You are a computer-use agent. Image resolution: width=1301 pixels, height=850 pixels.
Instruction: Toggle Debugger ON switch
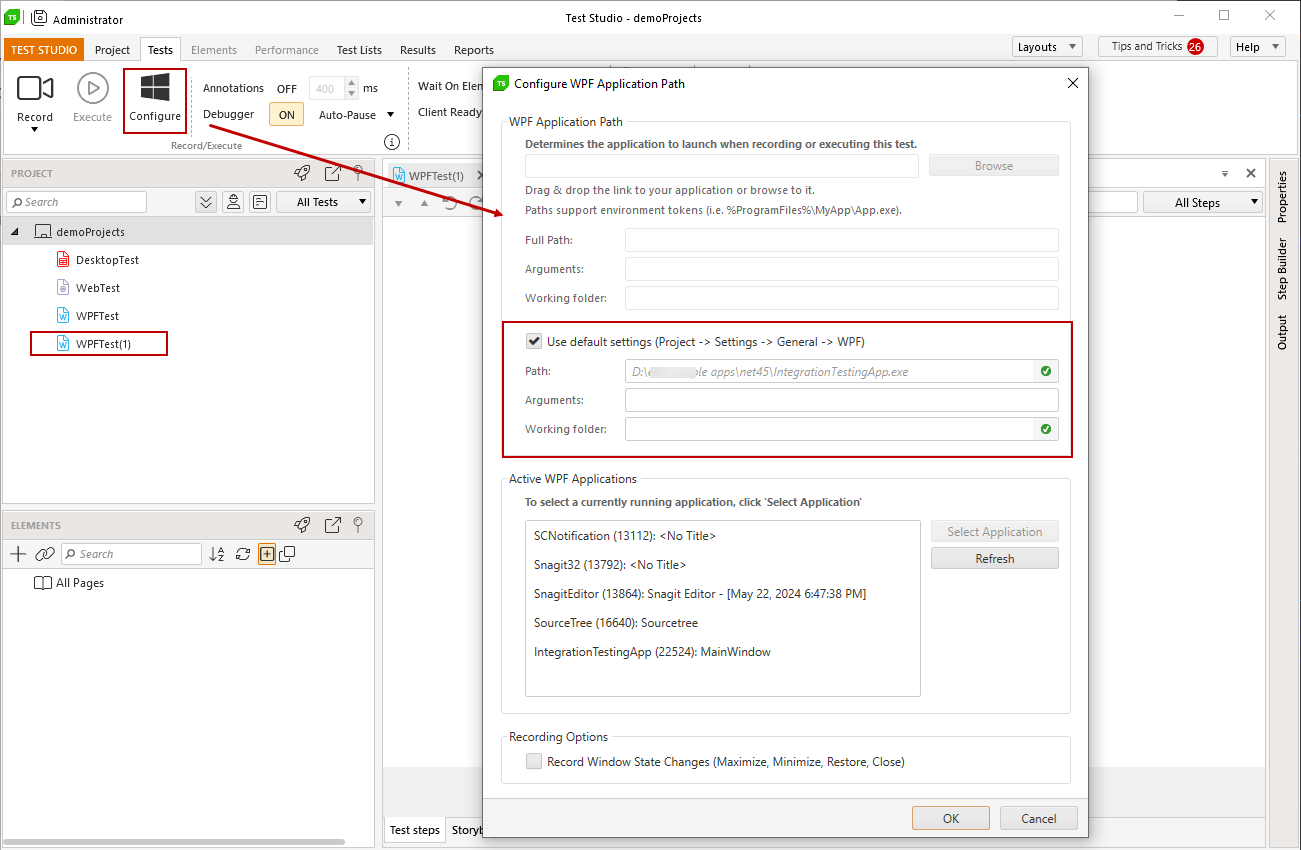click(x=287, y=115)
